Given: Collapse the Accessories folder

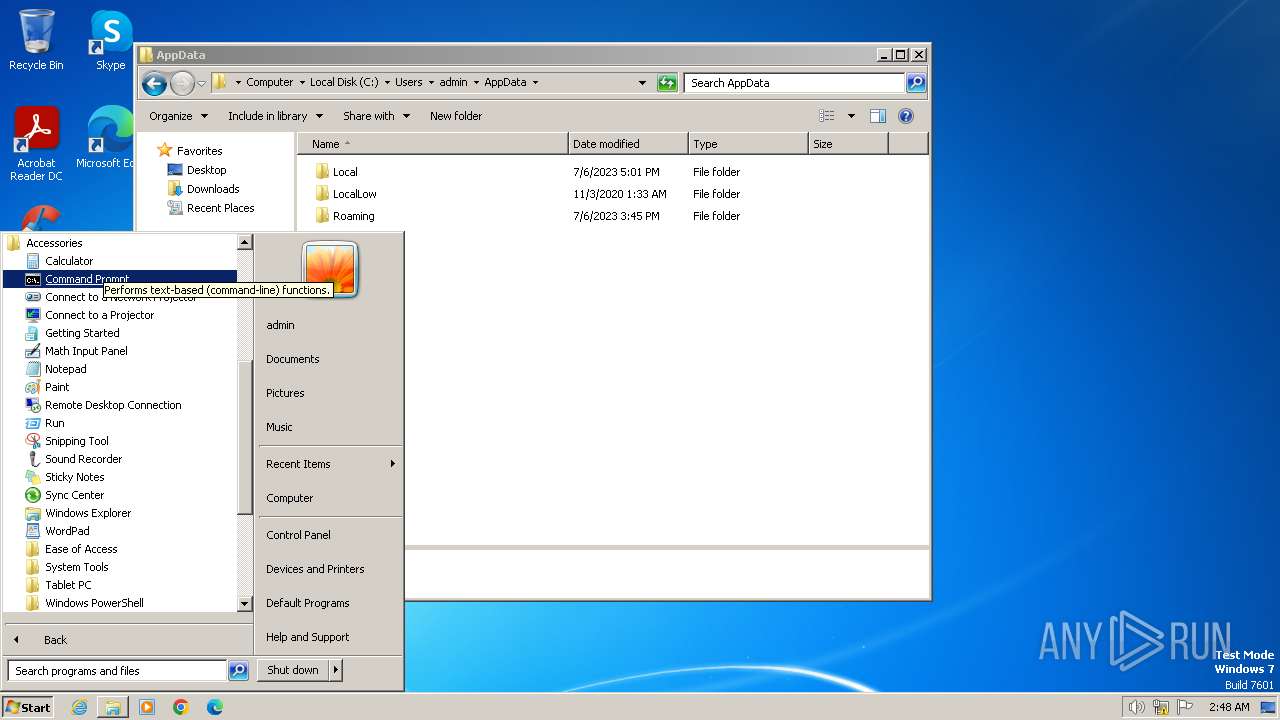Looking at the screenshot, I should coord(54,243).
